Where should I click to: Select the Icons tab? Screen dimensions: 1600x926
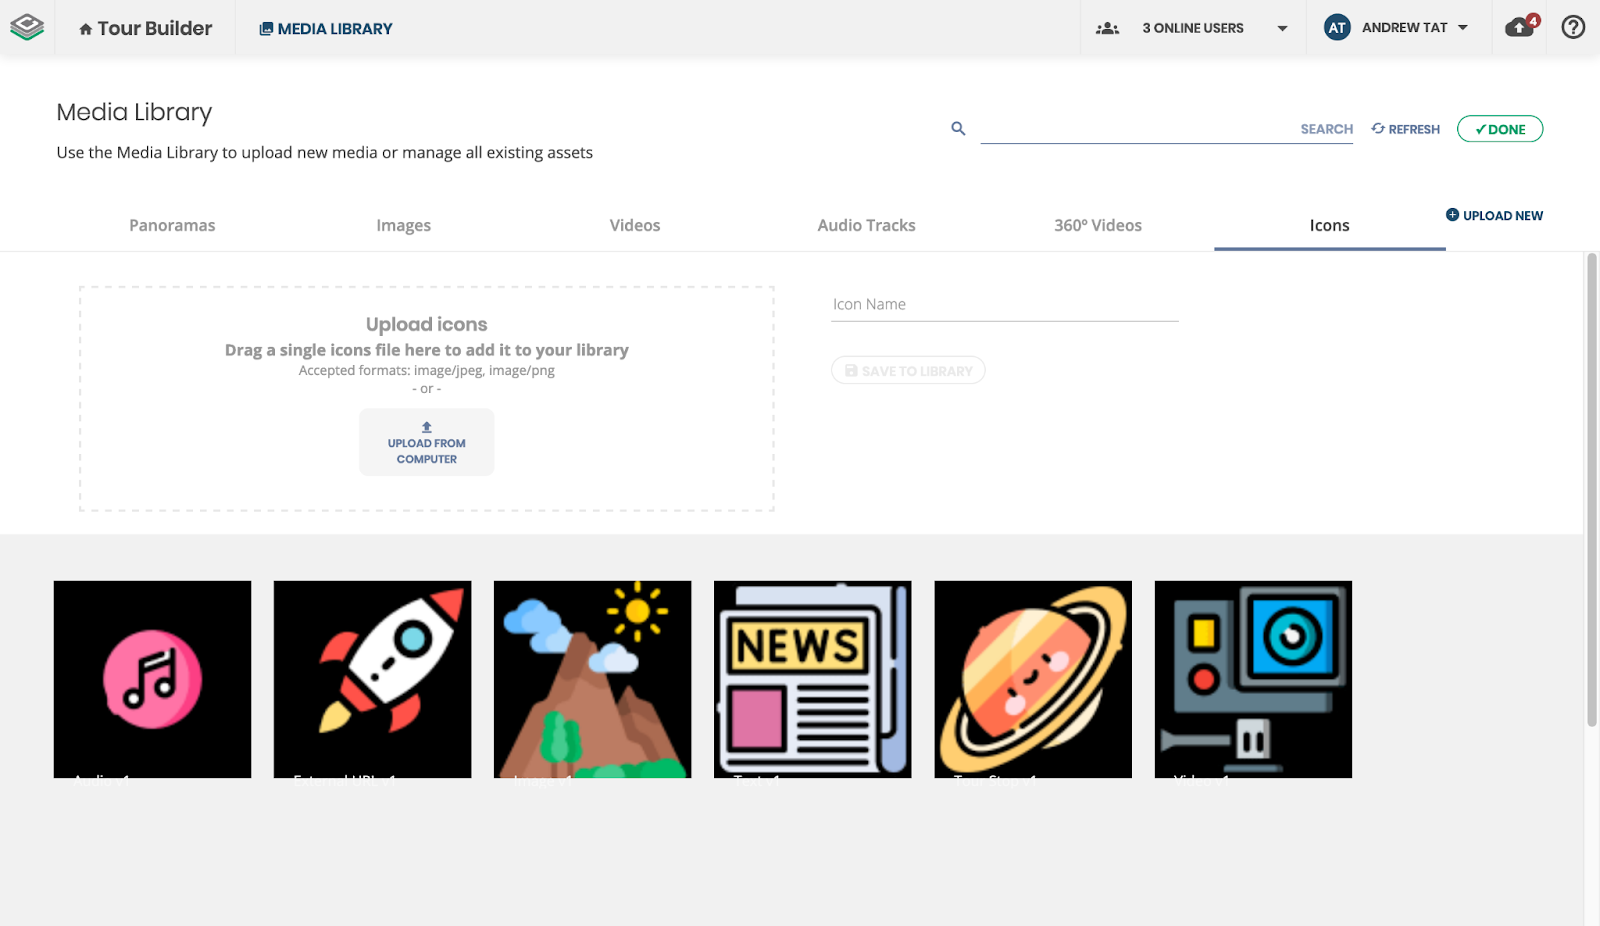click(x=1329, y=225)
